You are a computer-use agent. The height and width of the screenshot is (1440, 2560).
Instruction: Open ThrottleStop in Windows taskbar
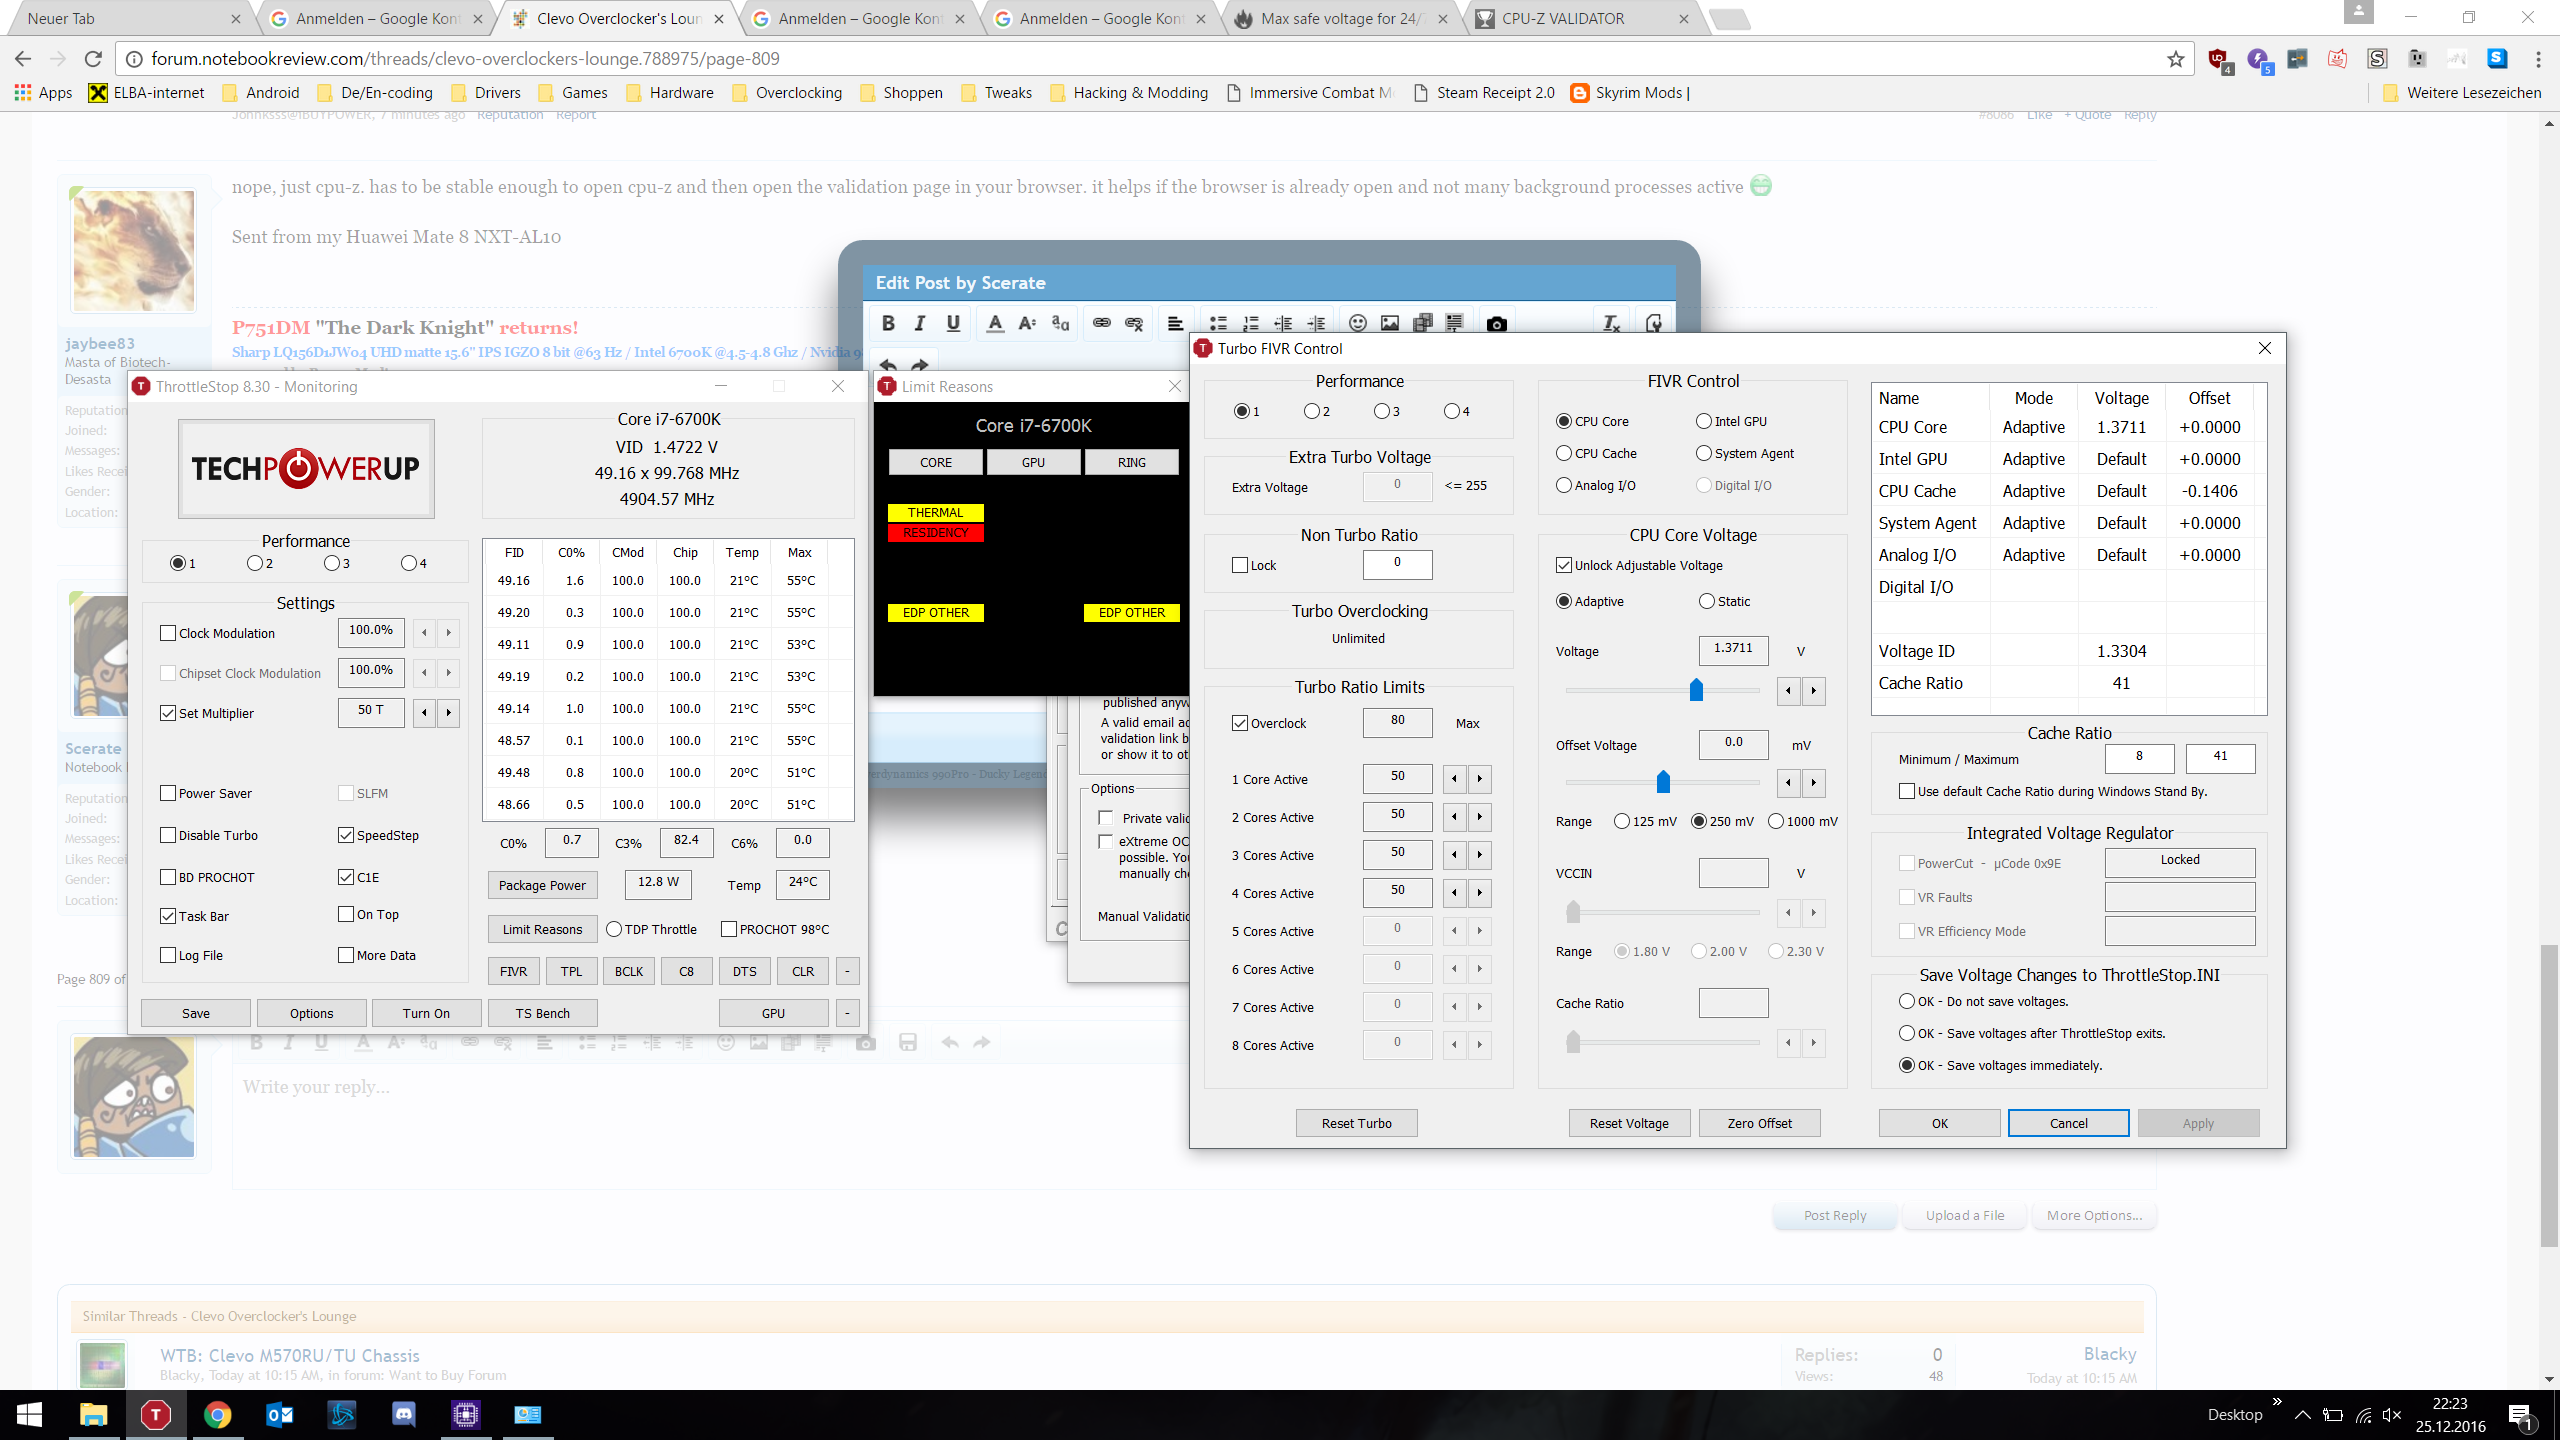[155, 1414]
